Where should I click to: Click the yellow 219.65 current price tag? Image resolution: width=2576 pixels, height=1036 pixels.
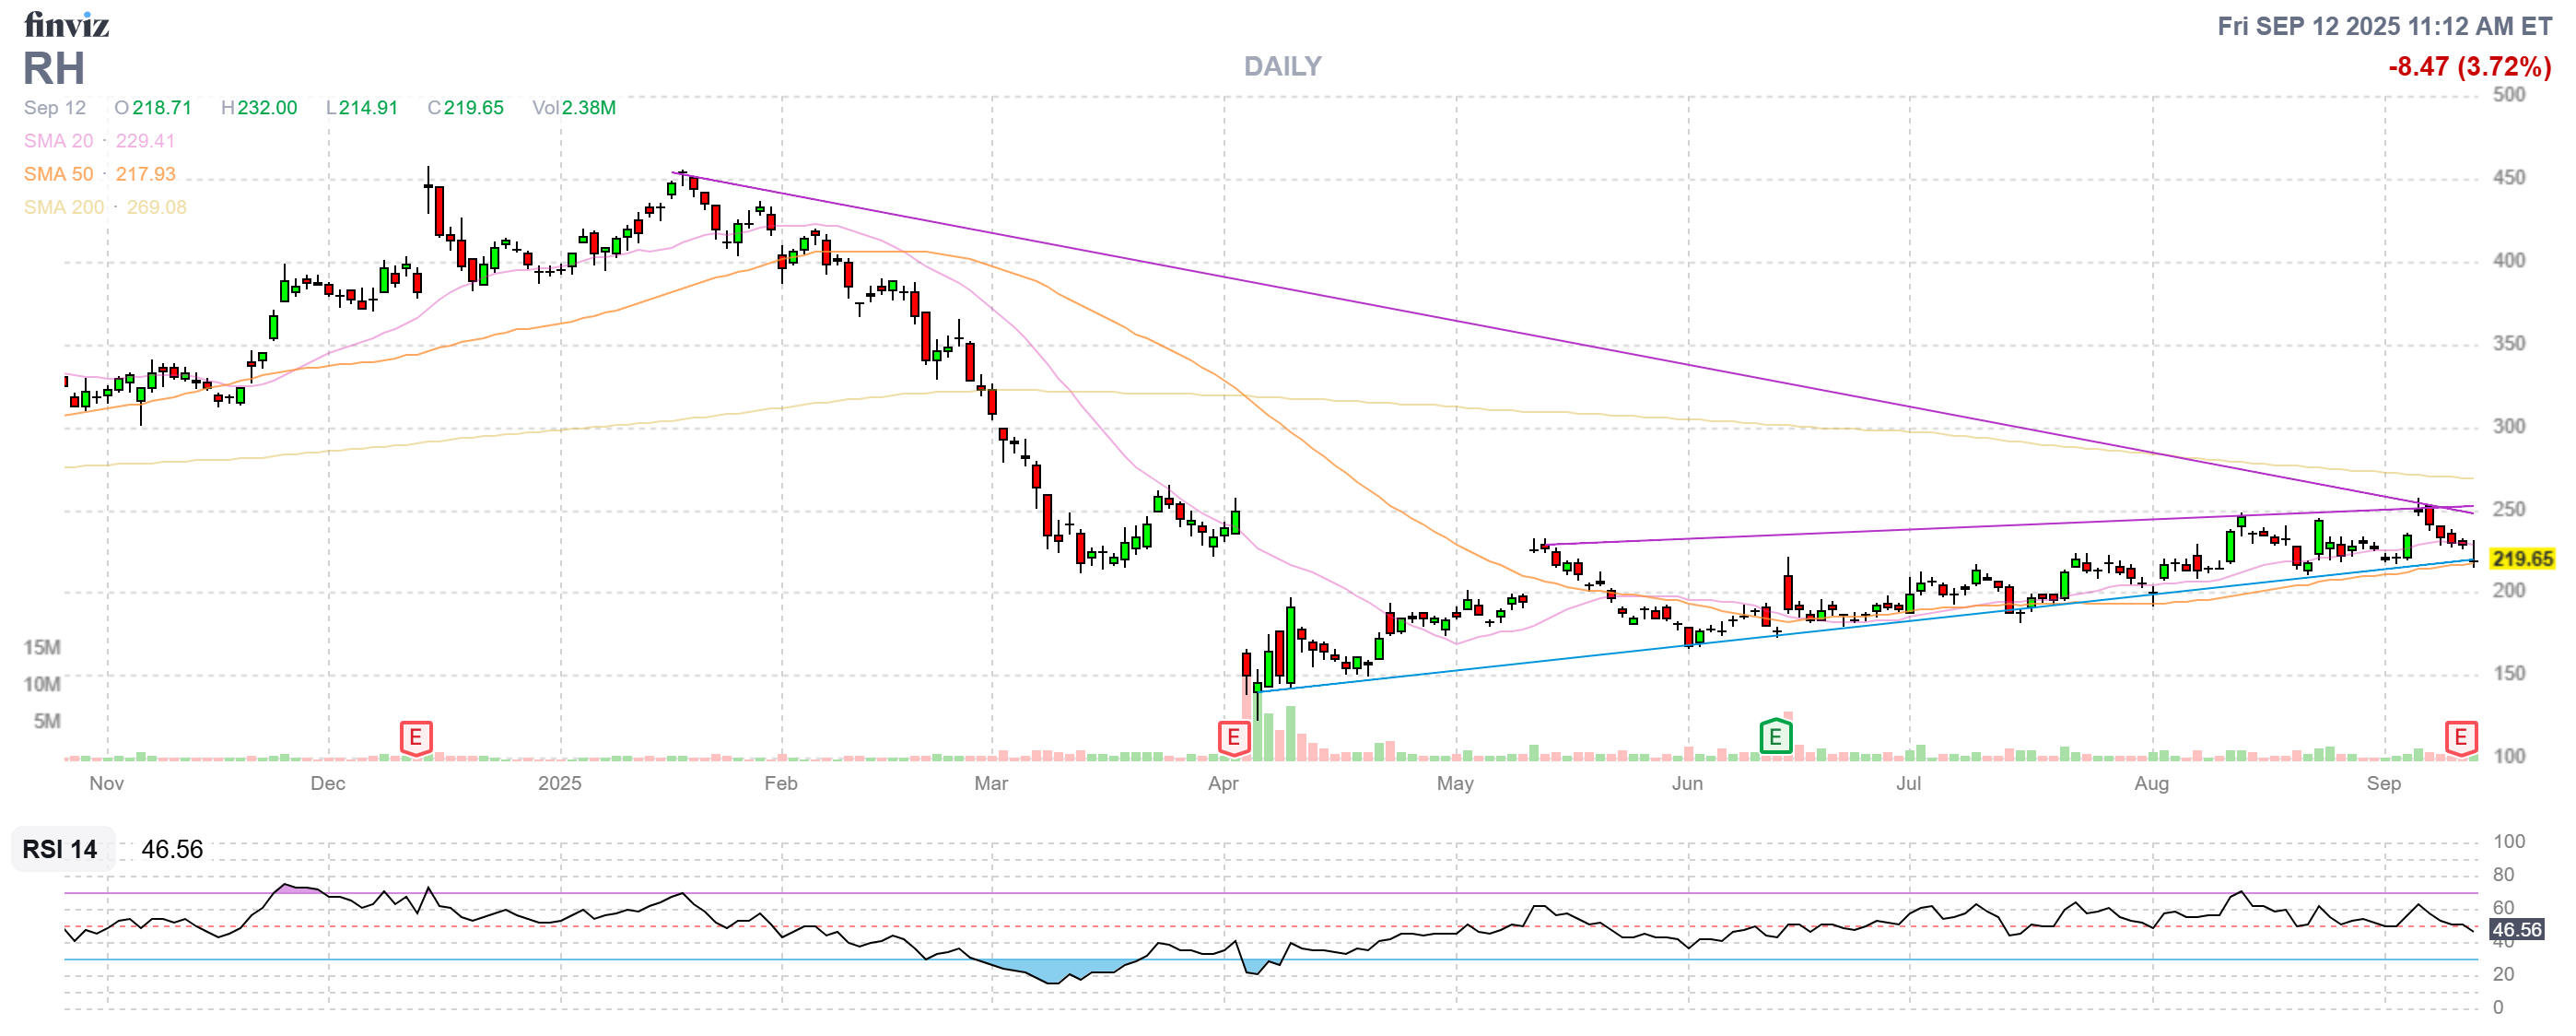tap(2522, 559)
